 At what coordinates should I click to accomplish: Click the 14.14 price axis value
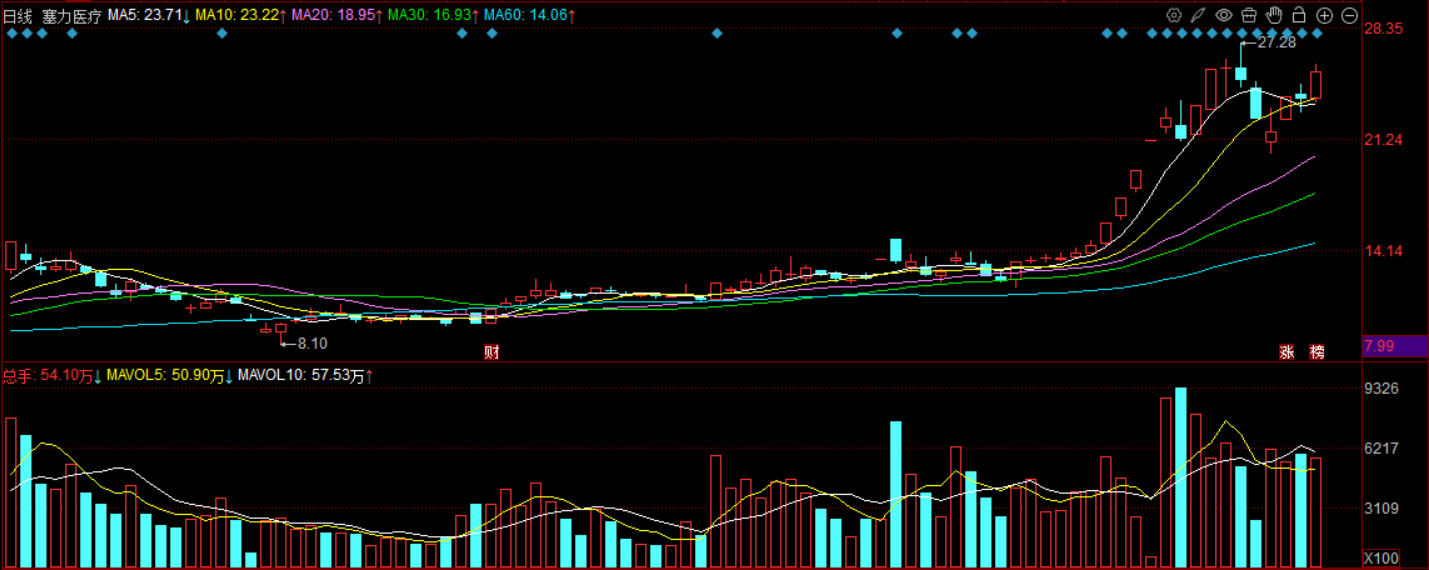tap(1384, 251)
